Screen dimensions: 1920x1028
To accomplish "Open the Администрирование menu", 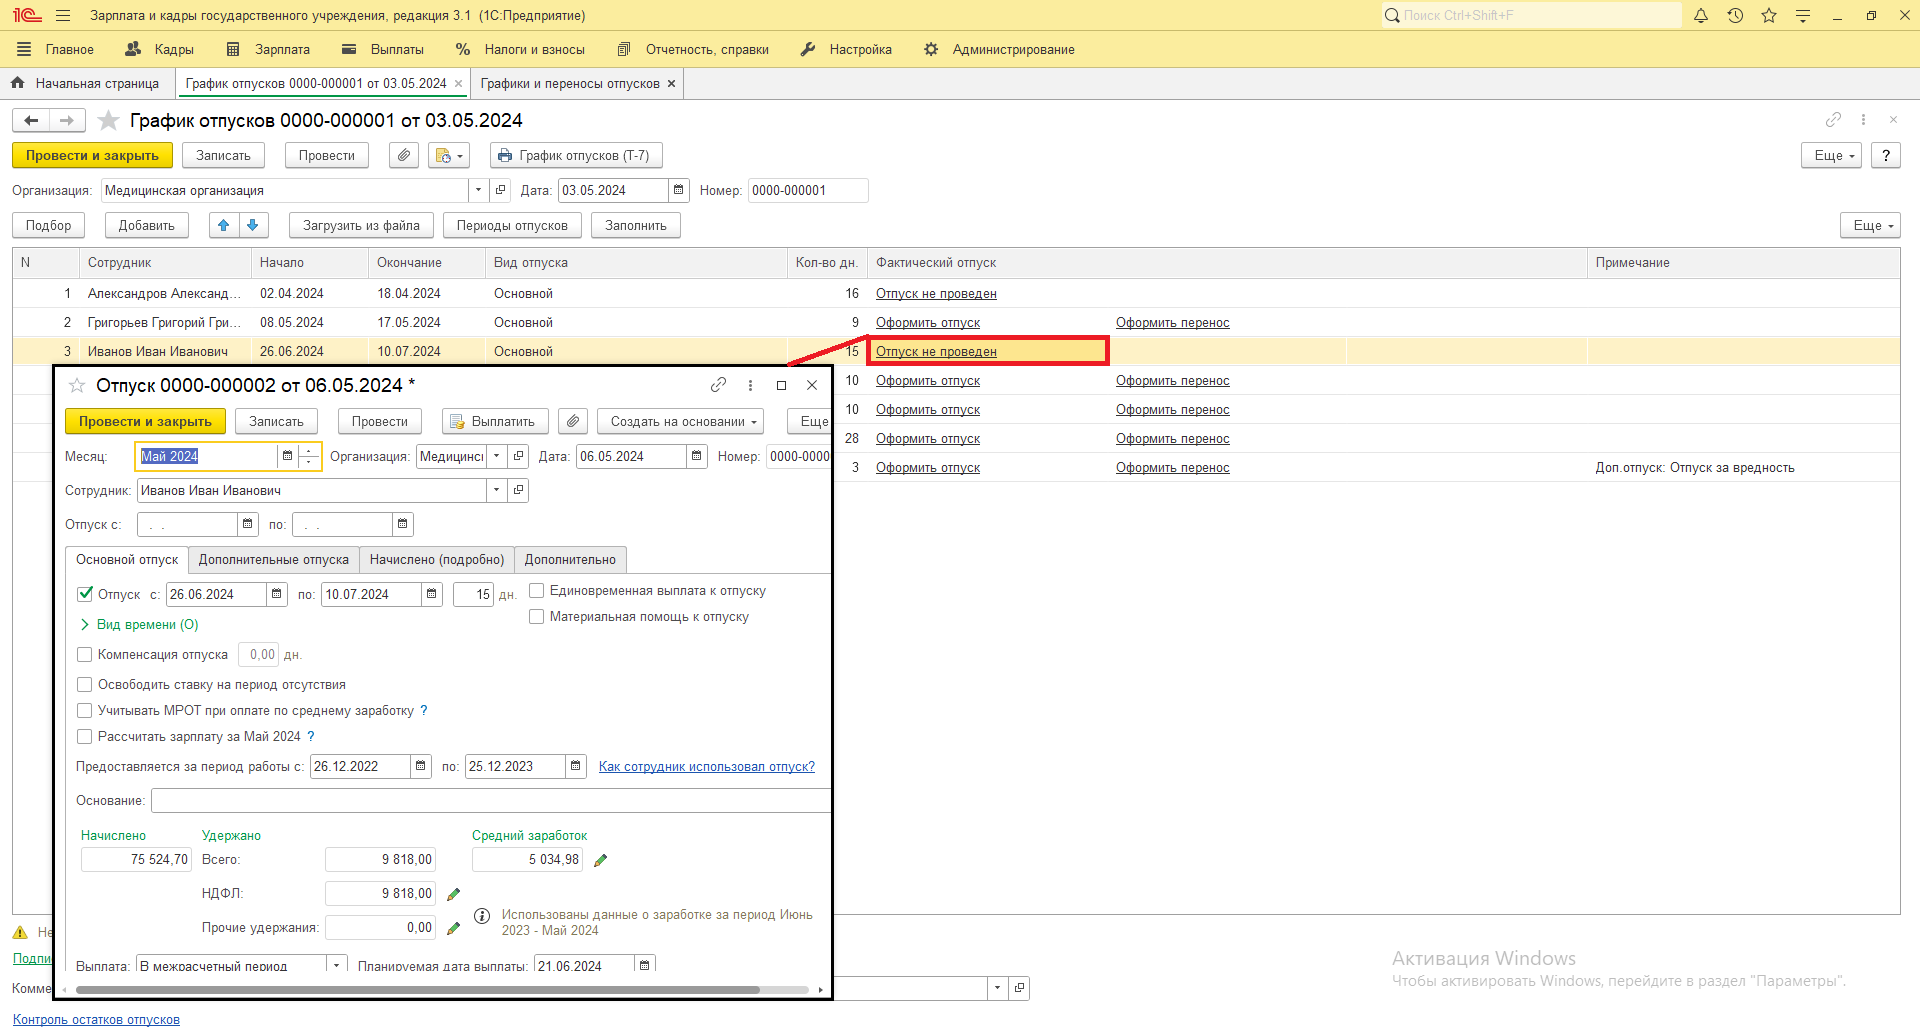I will click(999, 50).
